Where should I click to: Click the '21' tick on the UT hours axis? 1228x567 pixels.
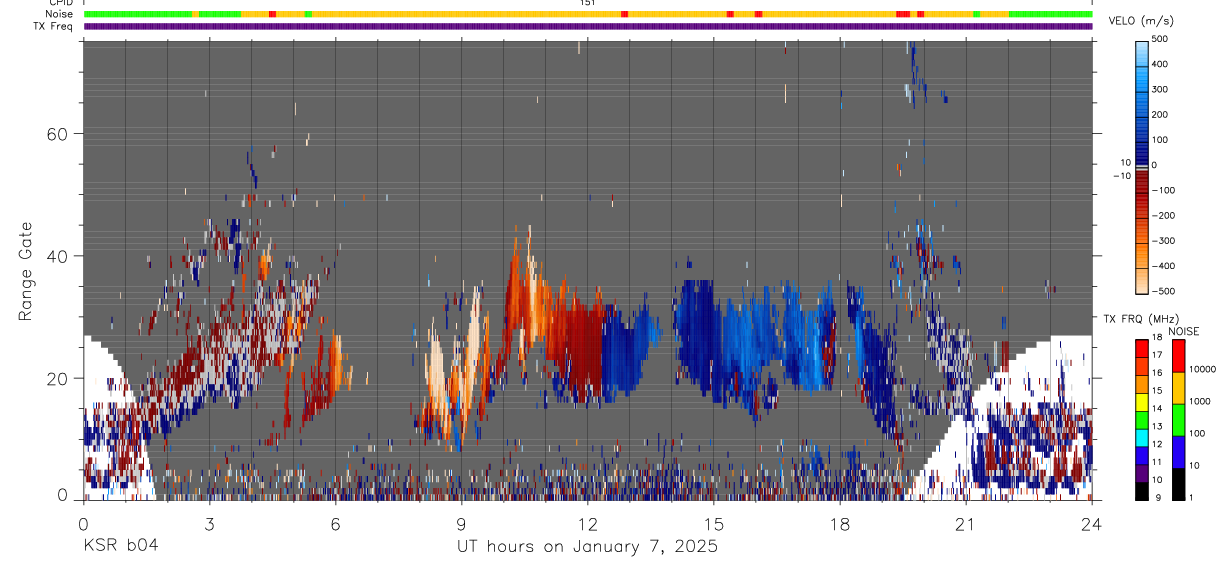click(x=965, y=524)
